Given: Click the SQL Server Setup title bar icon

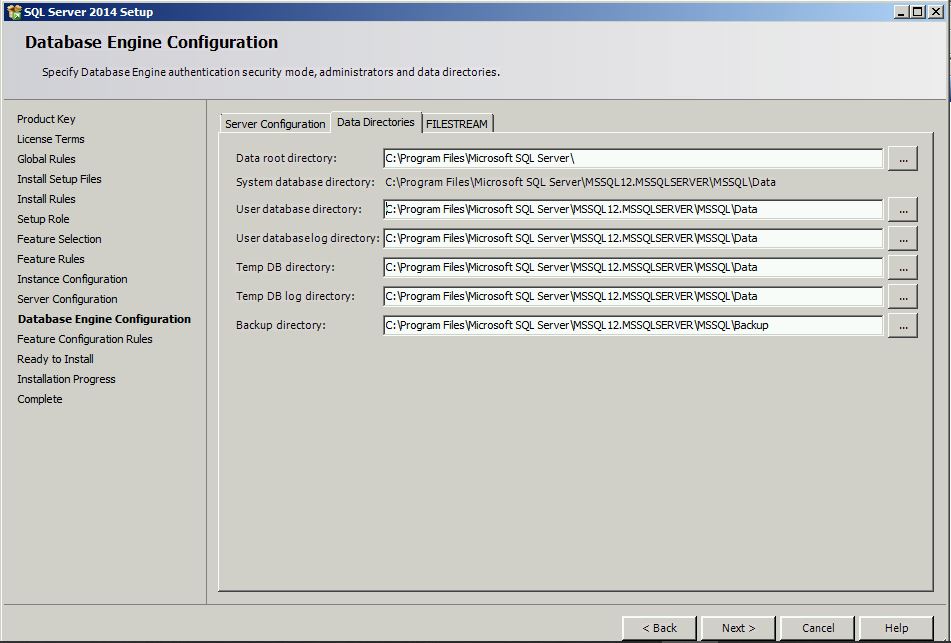Looking at the screenshot, I should [x=13, y=12].
